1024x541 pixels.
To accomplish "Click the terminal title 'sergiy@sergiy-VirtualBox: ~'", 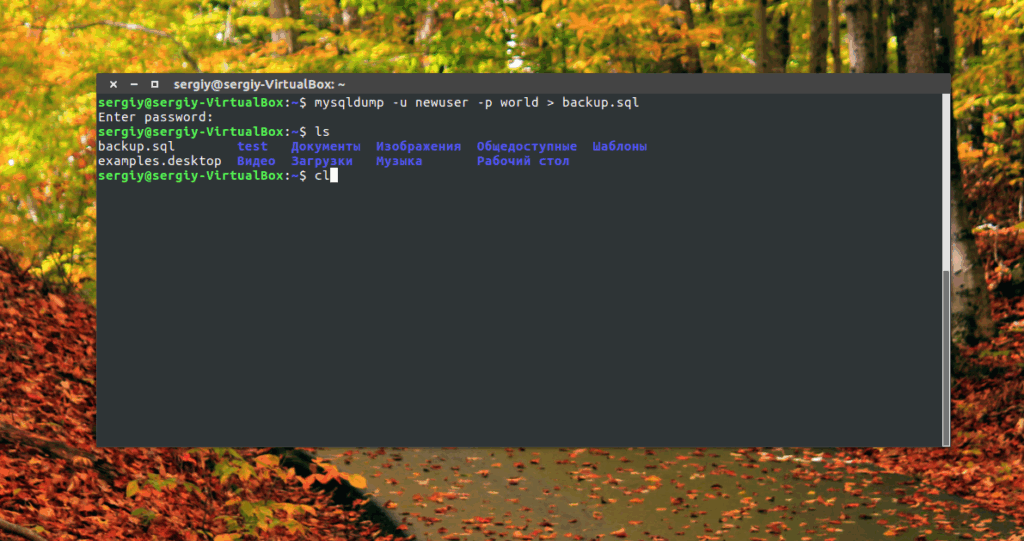I will (259, 84).
